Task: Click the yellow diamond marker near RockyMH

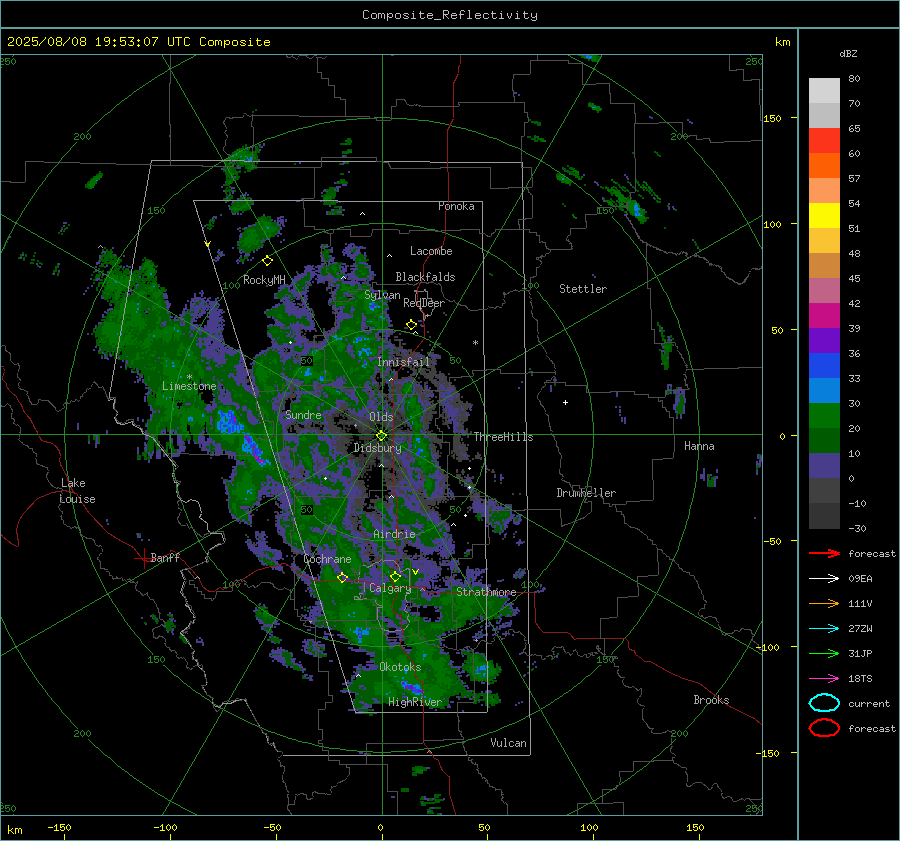Action: pyautogui.click(x=267, y=261)
